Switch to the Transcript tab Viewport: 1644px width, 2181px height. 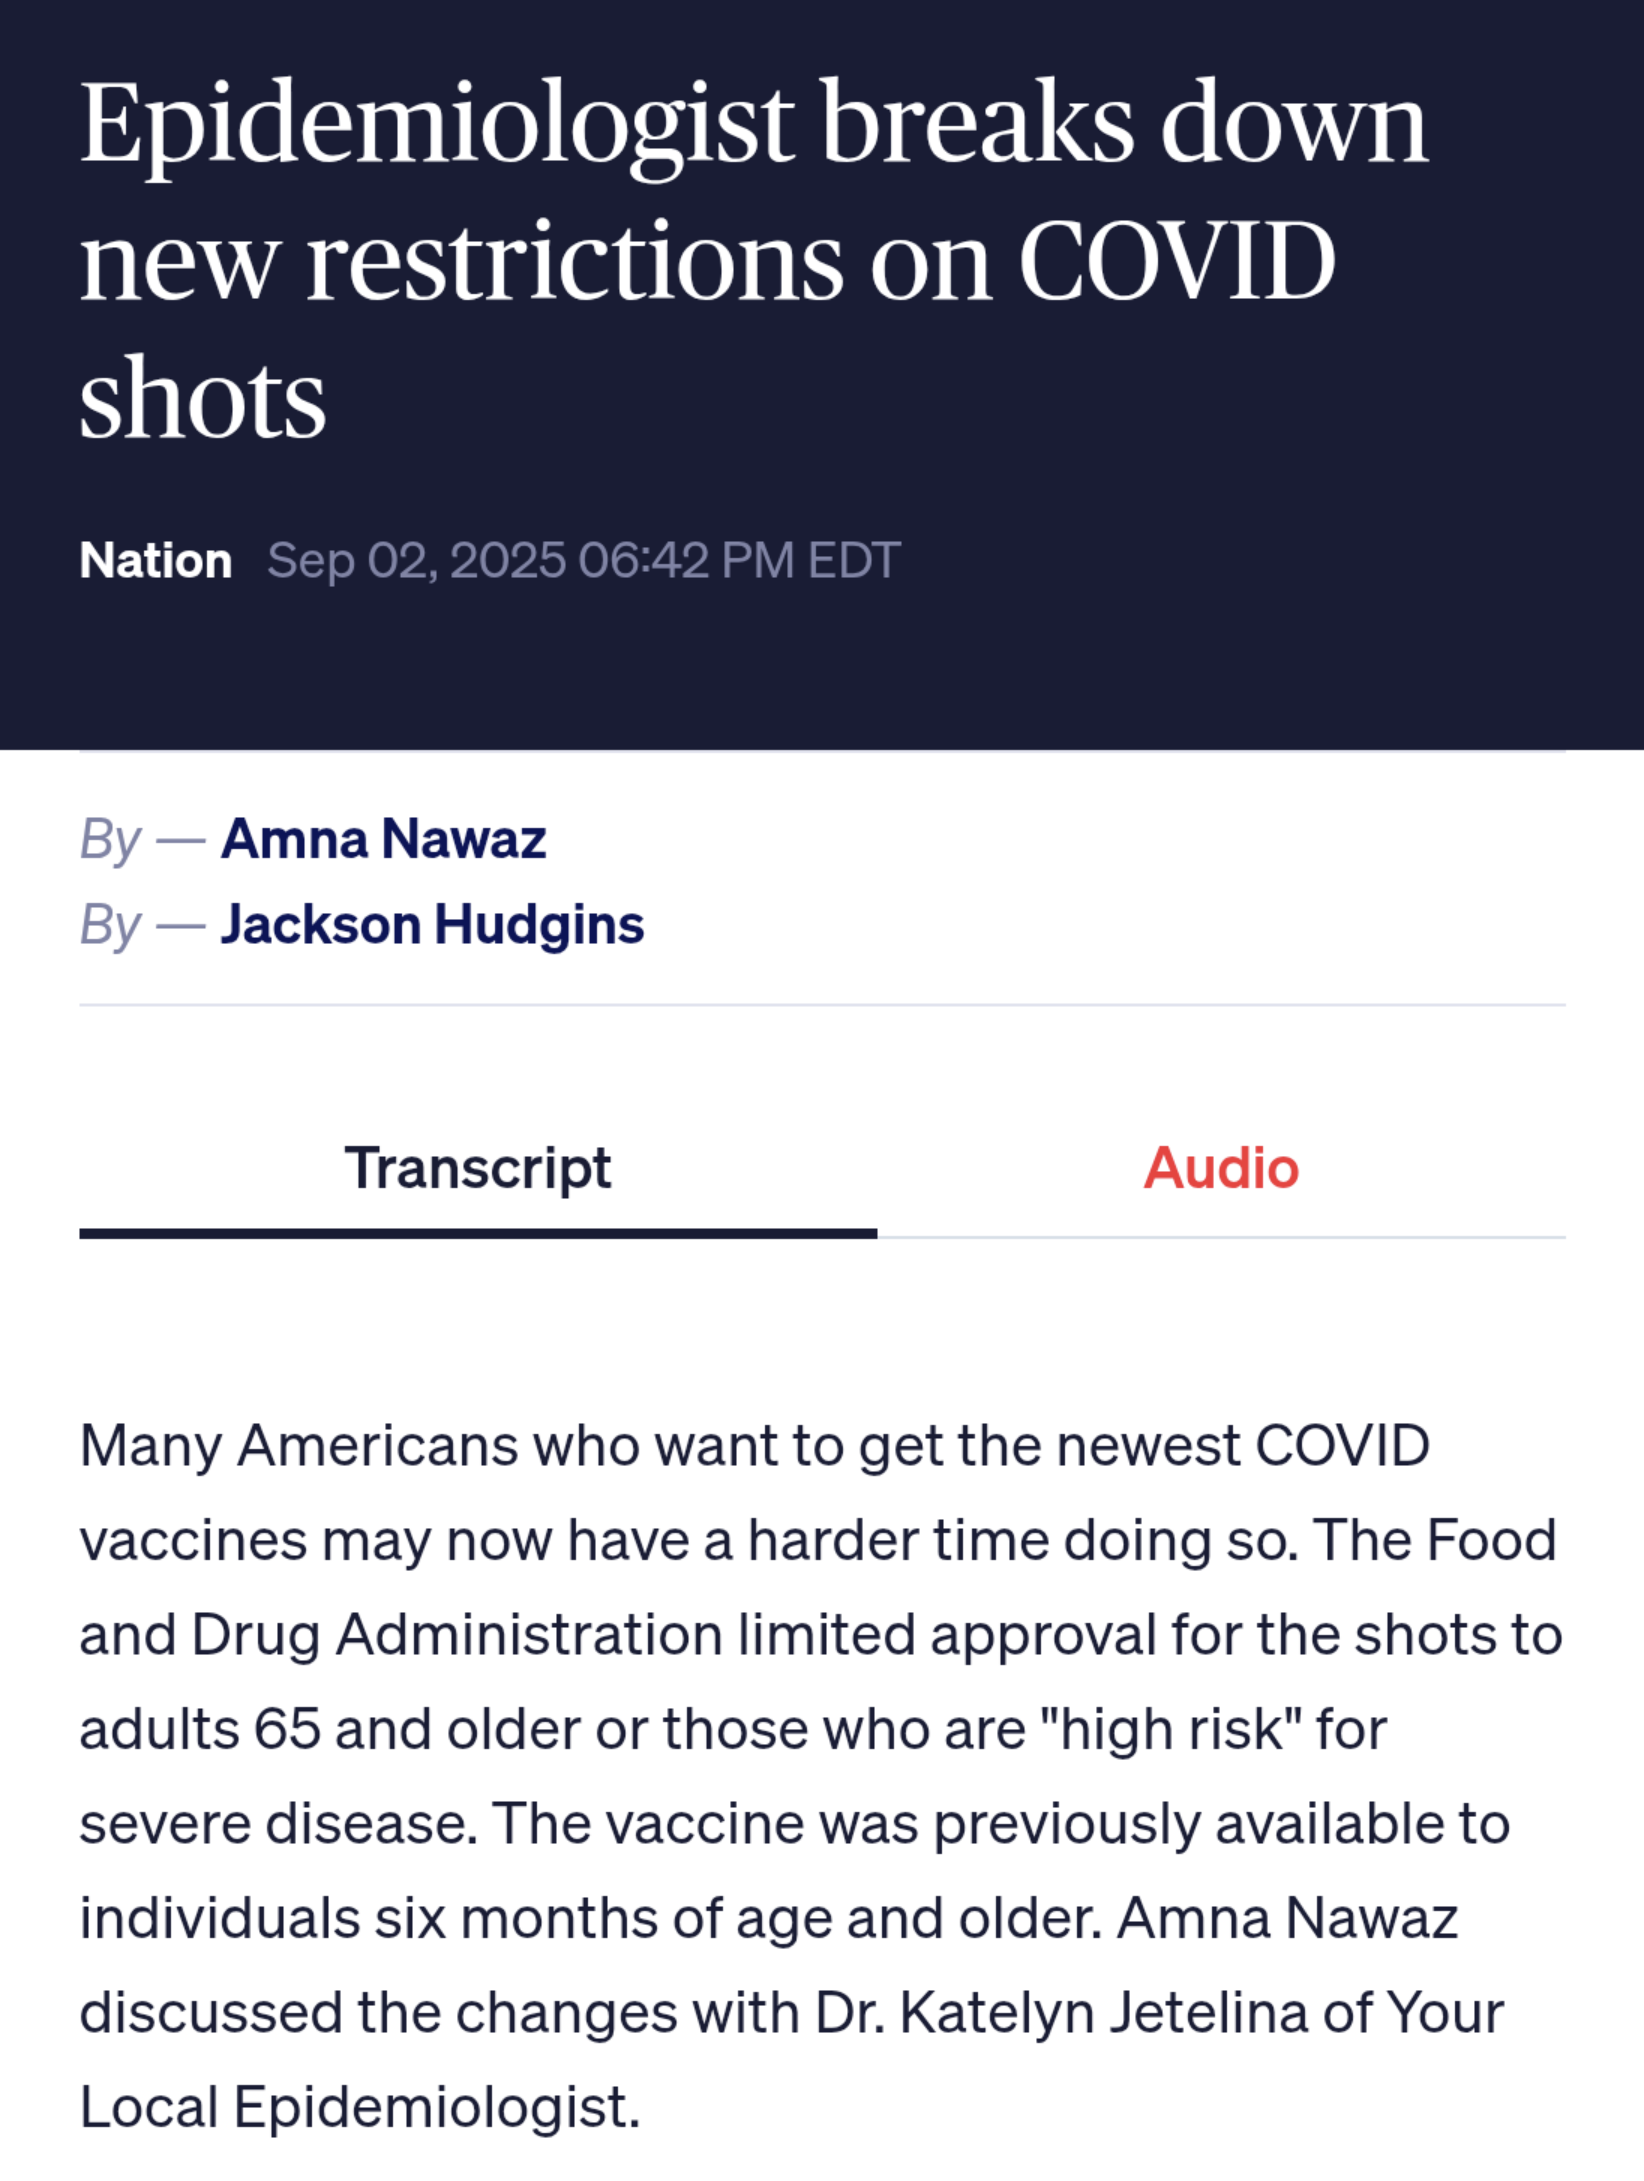pyautogui.click(x=478, y=1168)
